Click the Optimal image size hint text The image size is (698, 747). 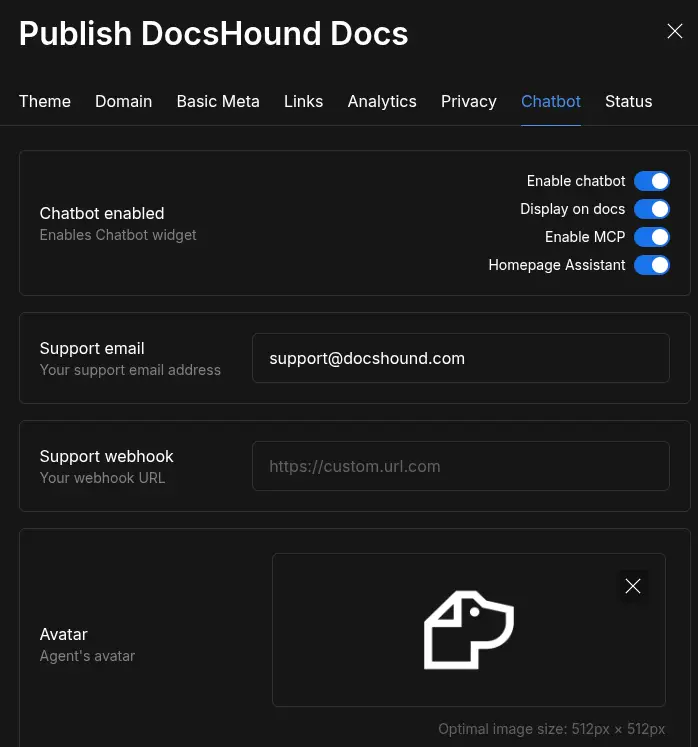click(x=551, y=729)
